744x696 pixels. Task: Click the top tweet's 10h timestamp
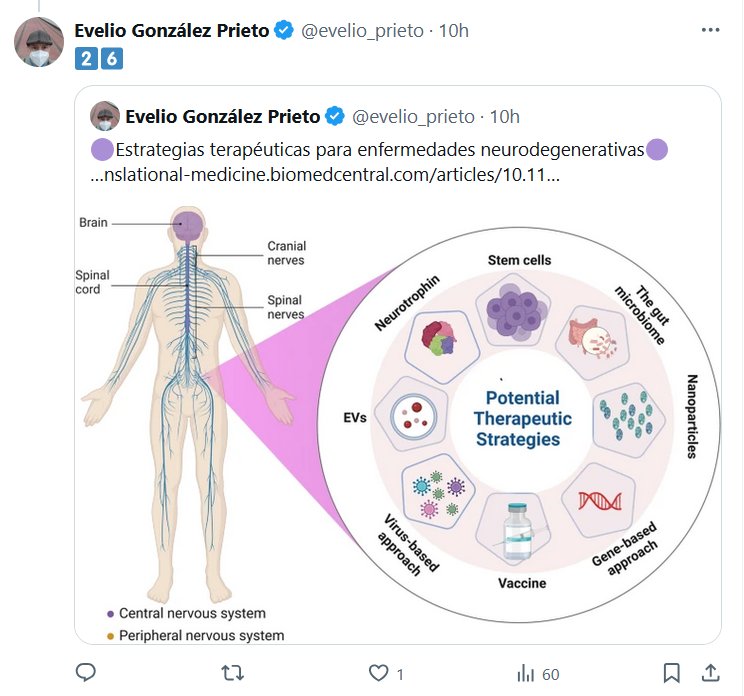(453, 31)
